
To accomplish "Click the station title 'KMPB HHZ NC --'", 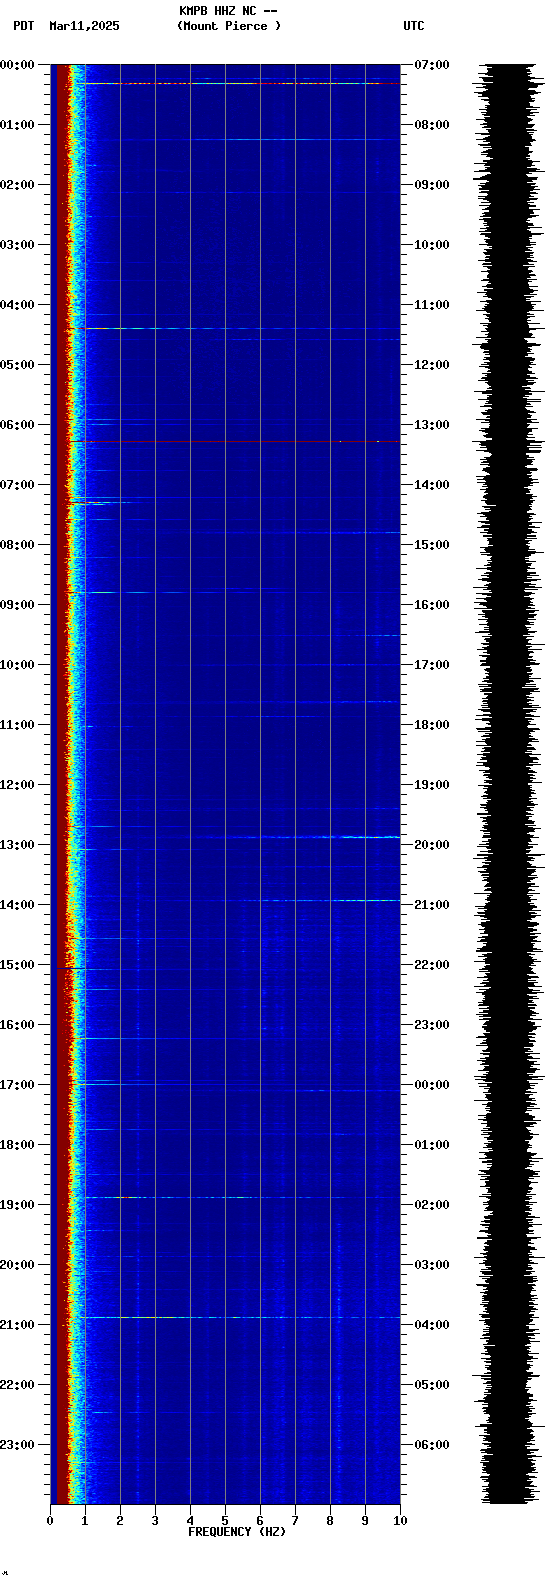I will pyautogui.click(x=228, y=11).
